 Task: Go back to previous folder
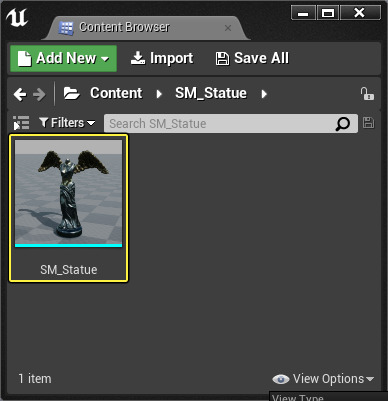pos(20,94)
